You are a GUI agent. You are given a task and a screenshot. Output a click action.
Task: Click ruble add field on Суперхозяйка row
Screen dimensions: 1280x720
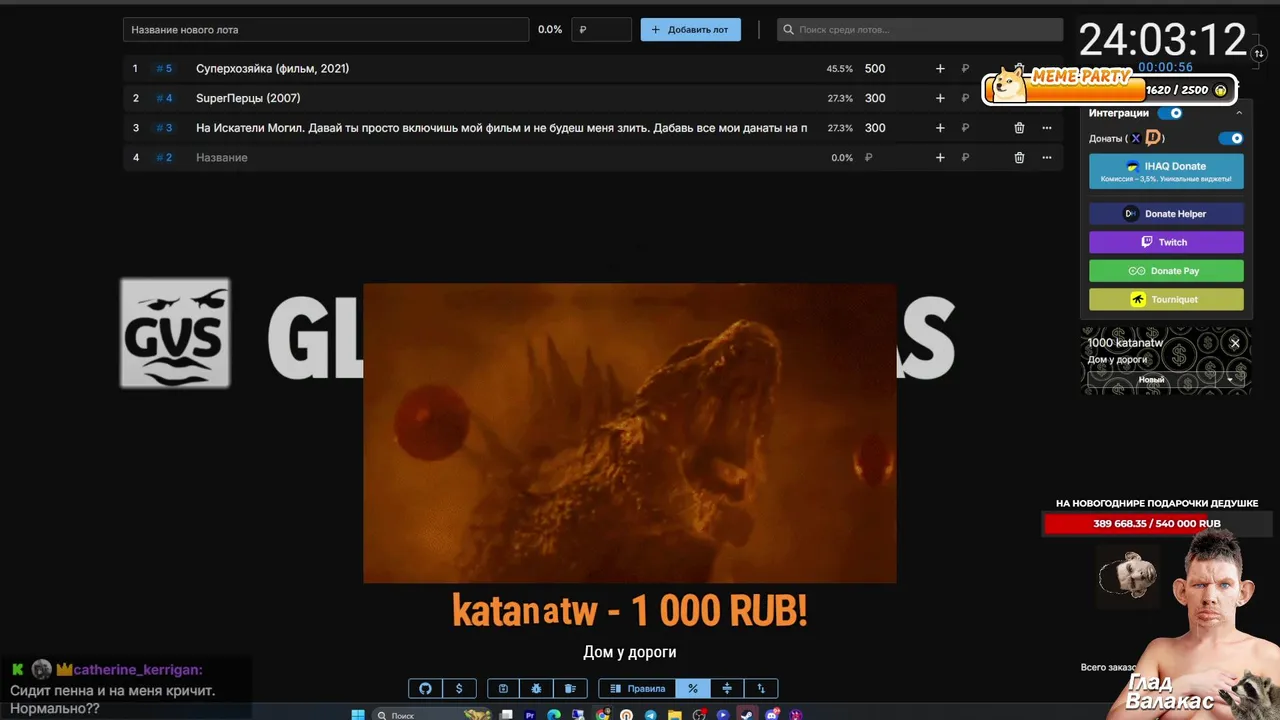pos(966,69)
